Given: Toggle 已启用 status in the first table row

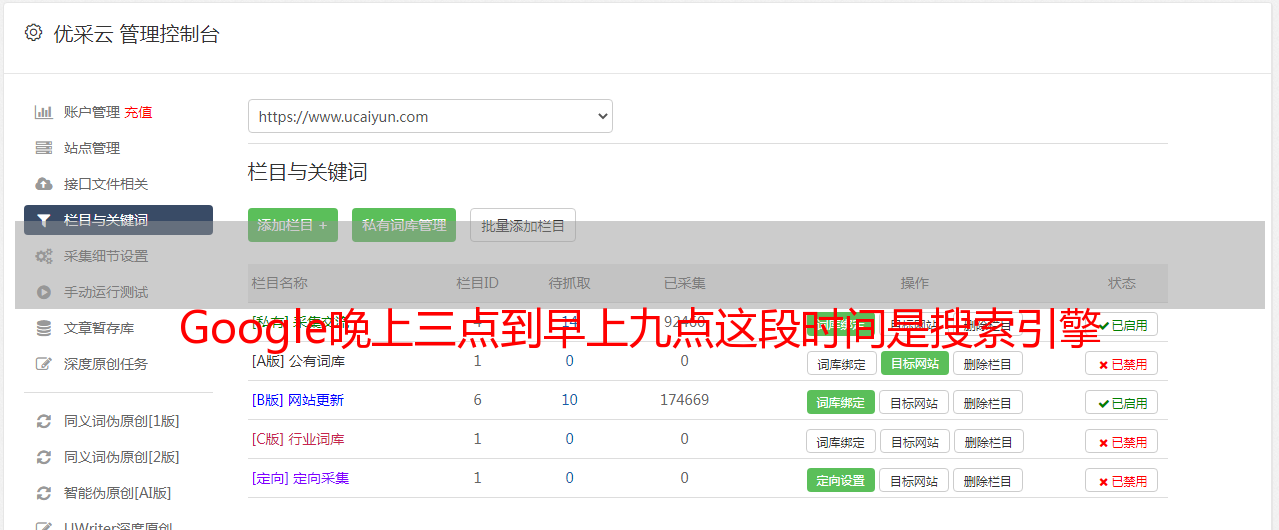Looking at the screenshot, I should [1122, 325].
